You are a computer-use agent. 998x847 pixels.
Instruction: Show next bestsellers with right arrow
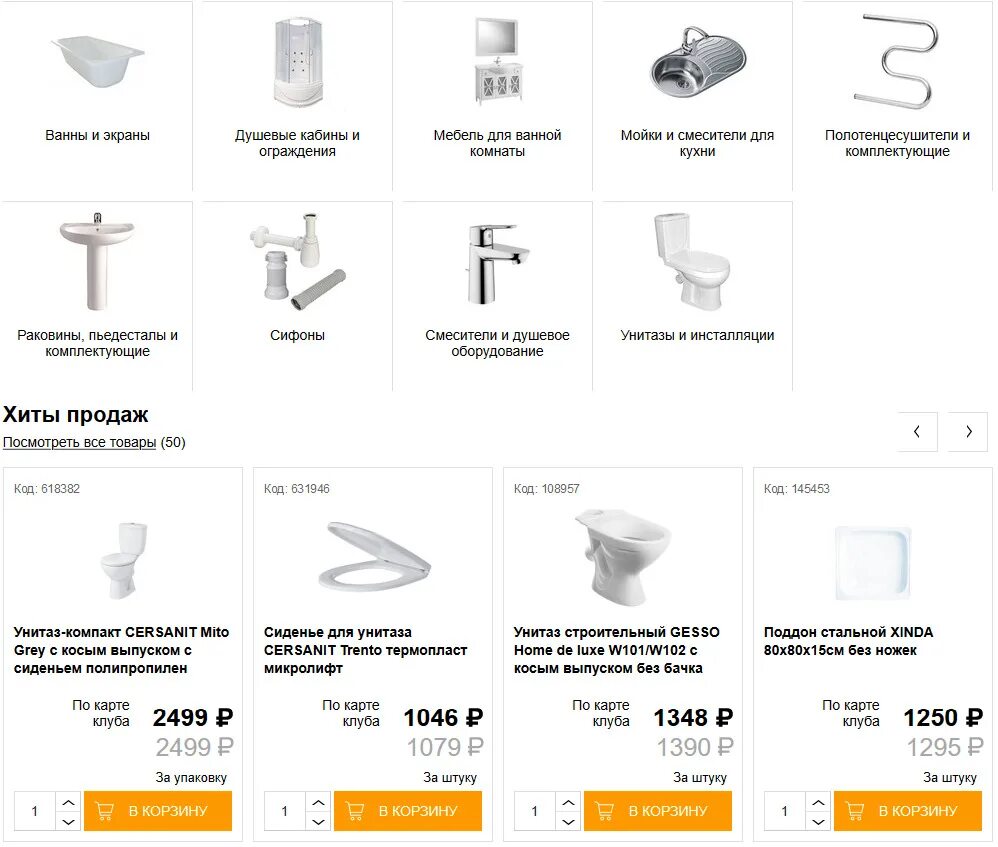967,431
